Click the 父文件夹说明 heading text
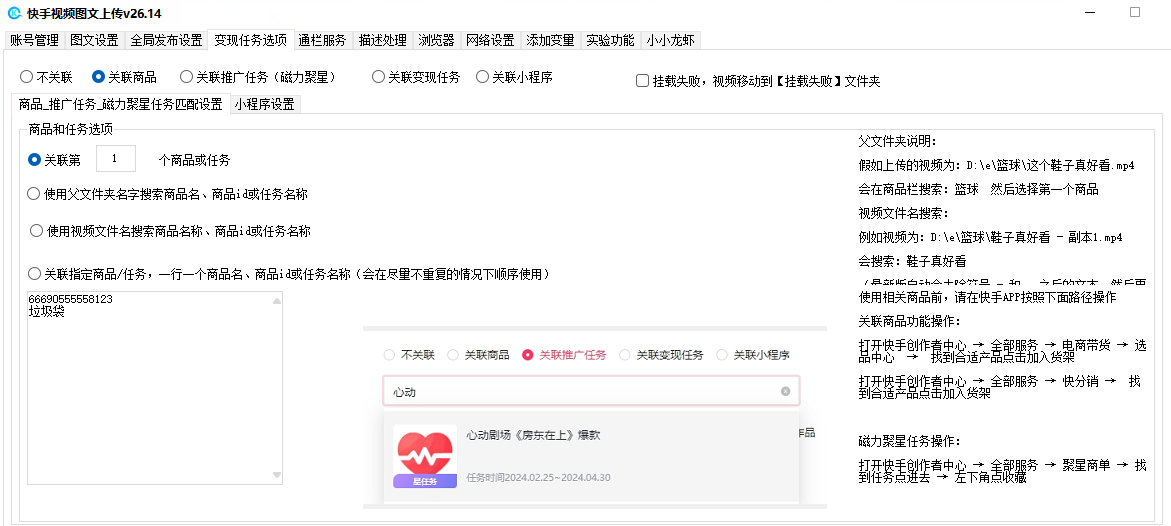Screen dimensions: 1171x526 pos(897,142)
